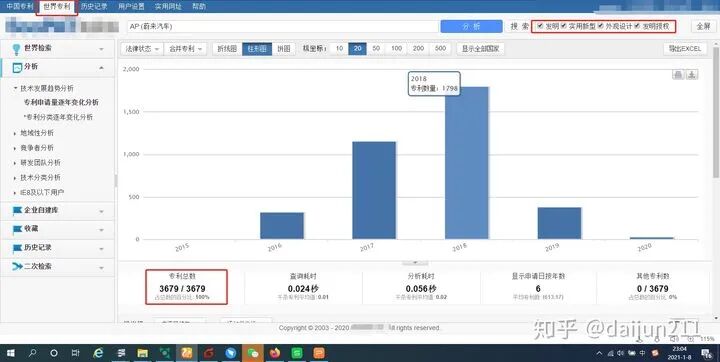Click the lightbulb icon beside 世界检索
Viewport: 720px width, 362px height.
pos(17,49)
